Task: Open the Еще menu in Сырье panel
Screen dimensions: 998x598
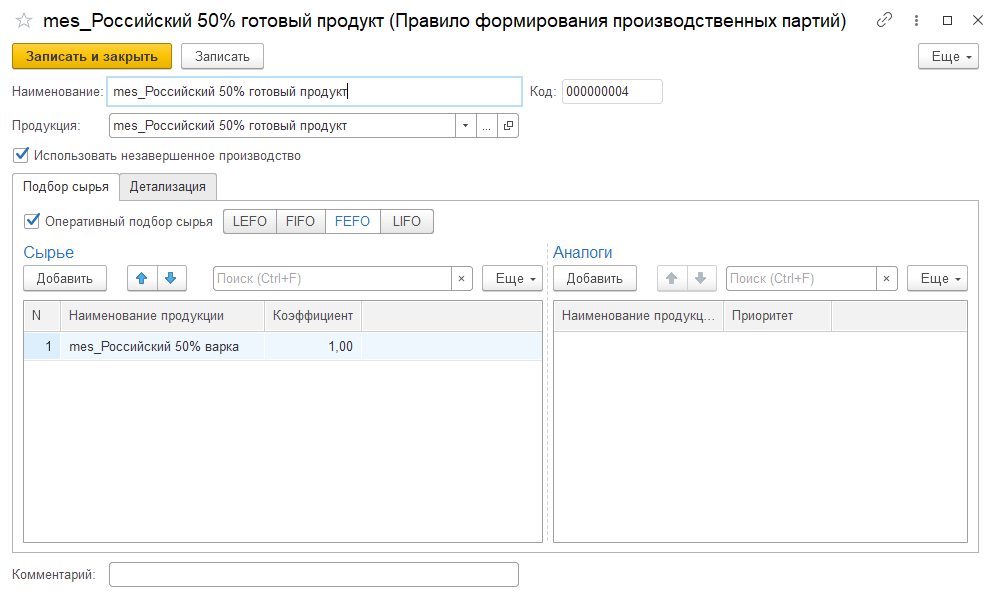Action: pos(512,279)
